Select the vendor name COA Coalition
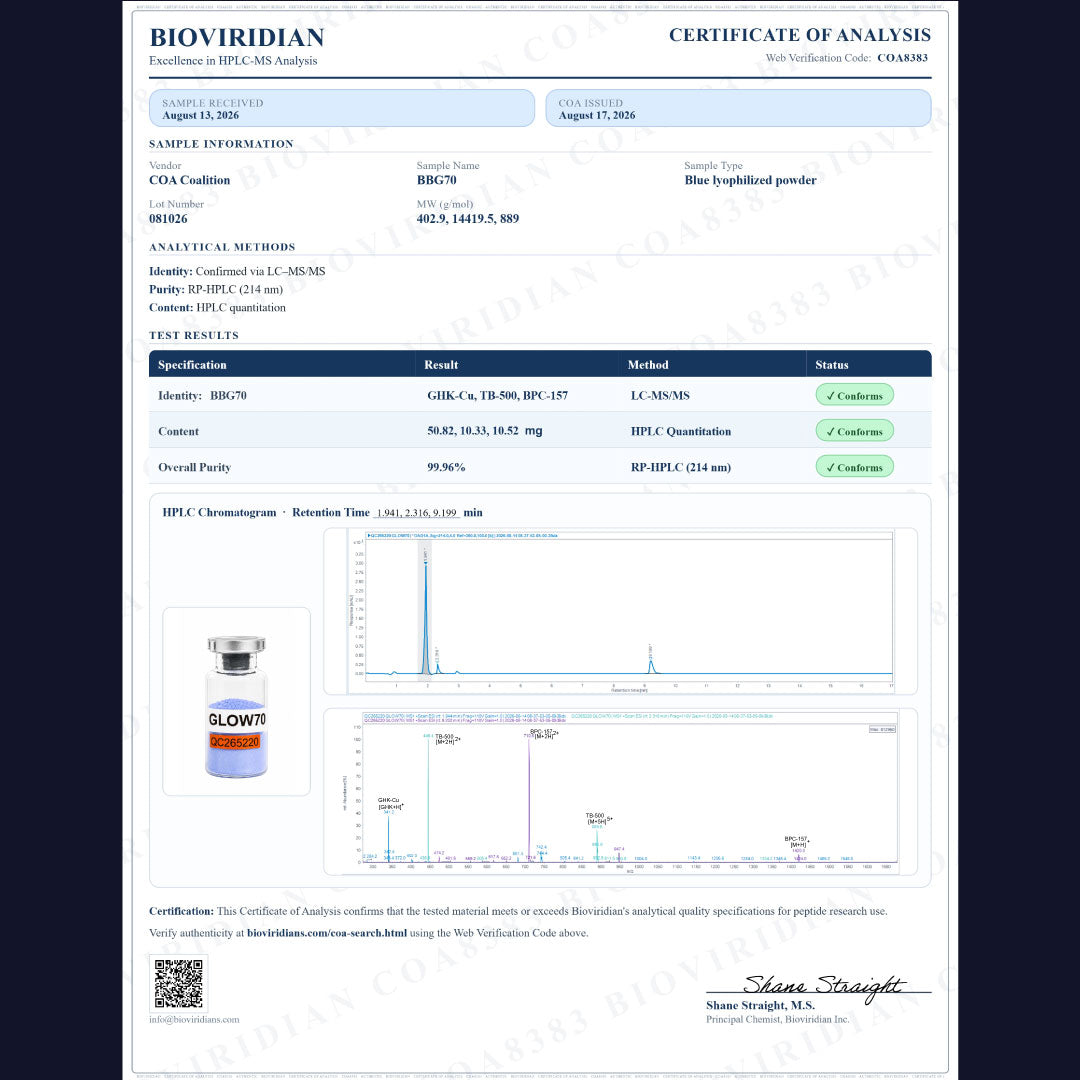 [x=189, y=180]
